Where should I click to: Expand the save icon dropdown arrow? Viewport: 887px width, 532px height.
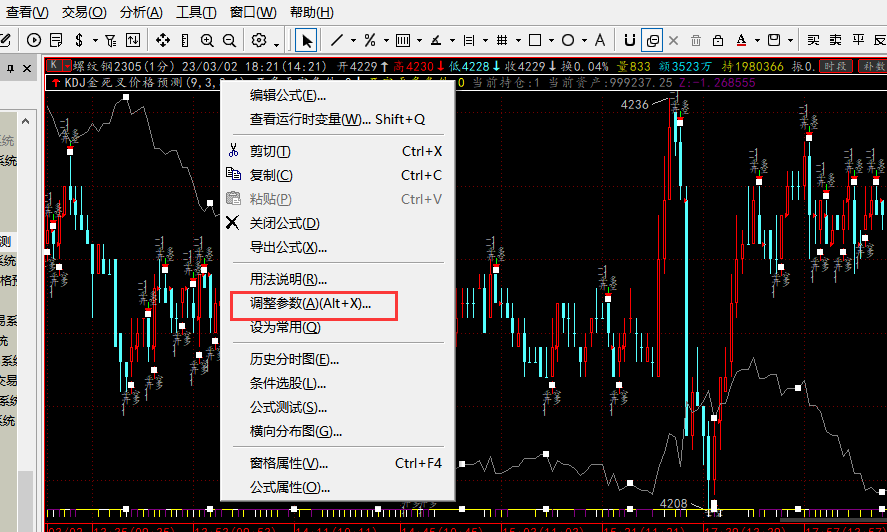point(790,41)
